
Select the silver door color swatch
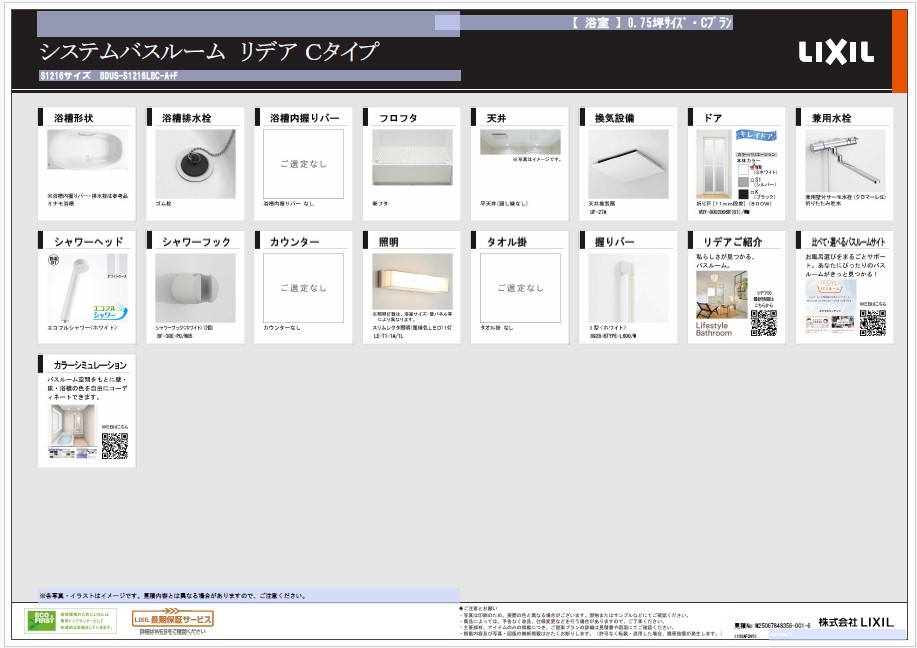click(x=743, y=182)
